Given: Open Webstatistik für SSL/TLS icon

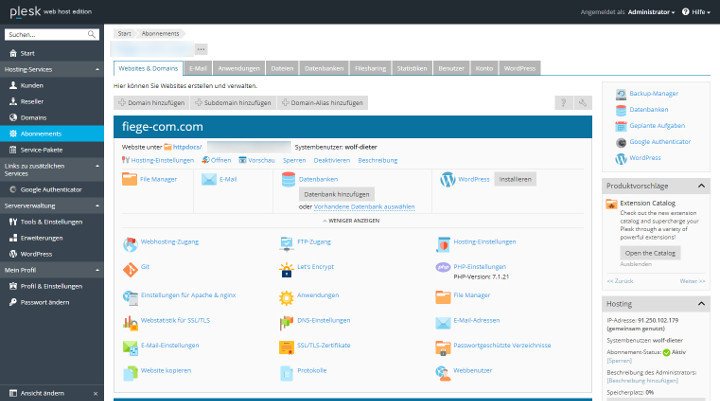Looking at the screenshot, I should (130, 323).
